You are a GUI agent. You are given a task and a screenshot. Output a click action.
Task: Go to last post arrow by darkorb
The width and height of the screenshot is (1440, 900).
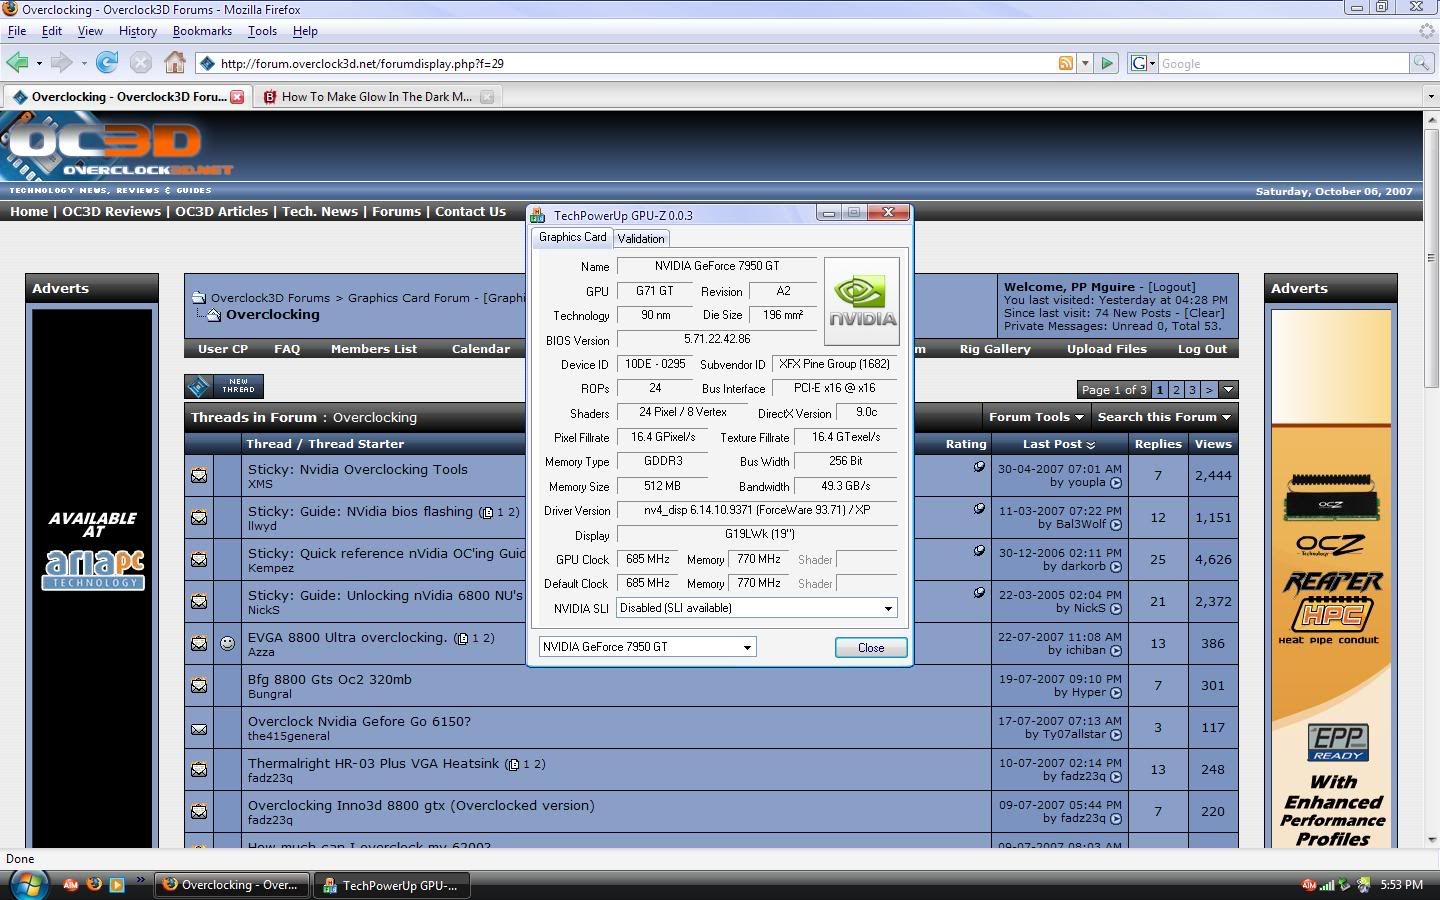pyautogui.click(x=1116, y=567)
